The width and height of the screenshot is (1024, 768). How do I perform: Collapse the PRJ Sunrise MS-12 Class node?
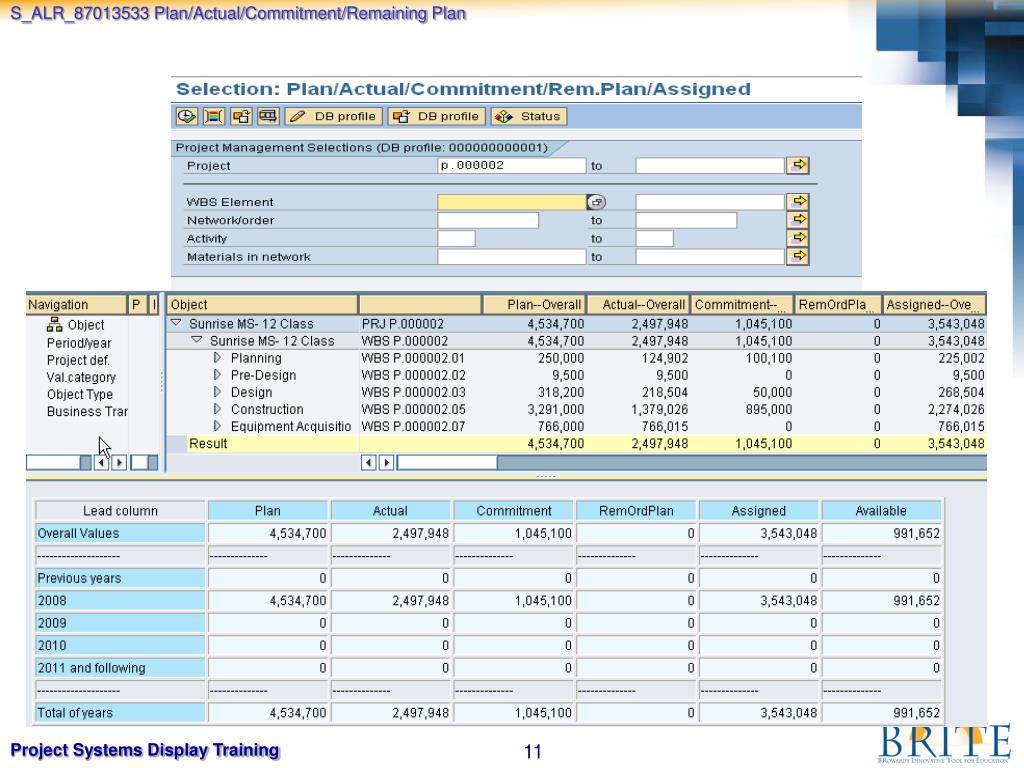[x=176, y=323]
